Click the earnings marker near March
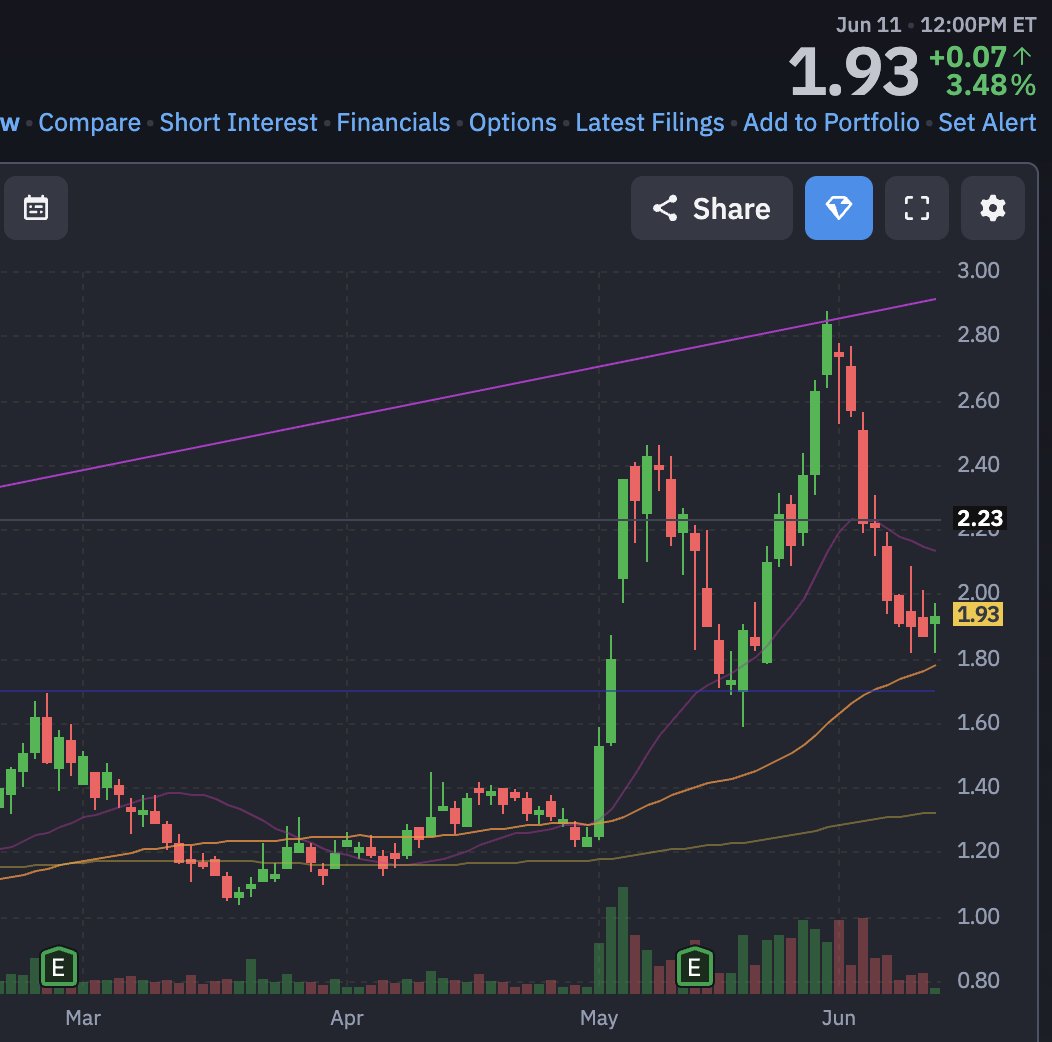The height and width of the screenshot is (1042, 1052). point(59,967)
